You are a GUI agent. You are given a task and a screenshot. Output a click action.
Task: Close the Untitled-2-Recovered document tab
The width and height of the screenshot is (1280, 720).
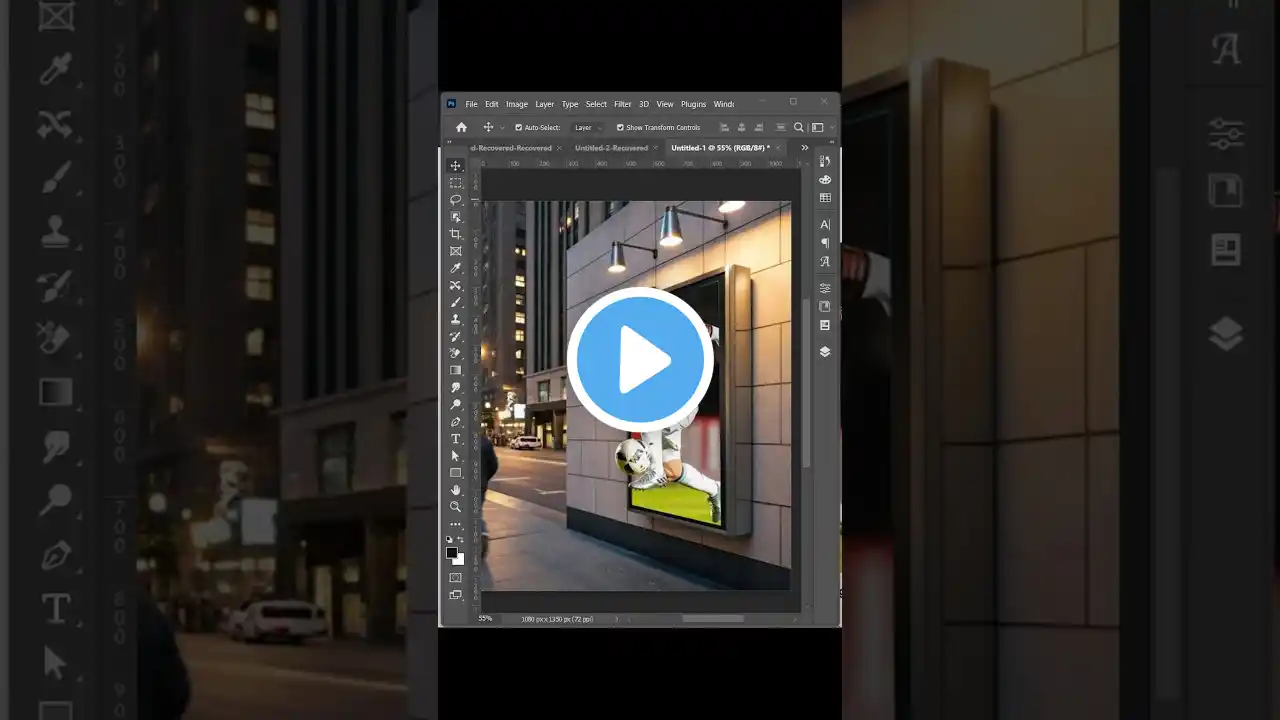tap(656, 148)
